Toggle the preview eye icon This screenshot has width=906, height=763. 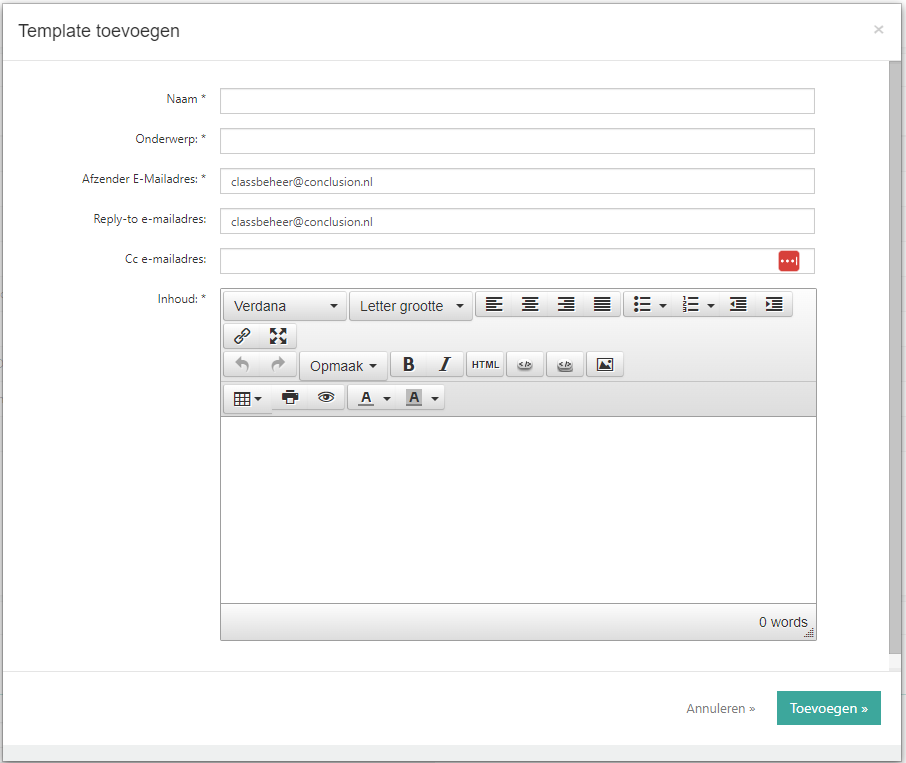(326, 398)
